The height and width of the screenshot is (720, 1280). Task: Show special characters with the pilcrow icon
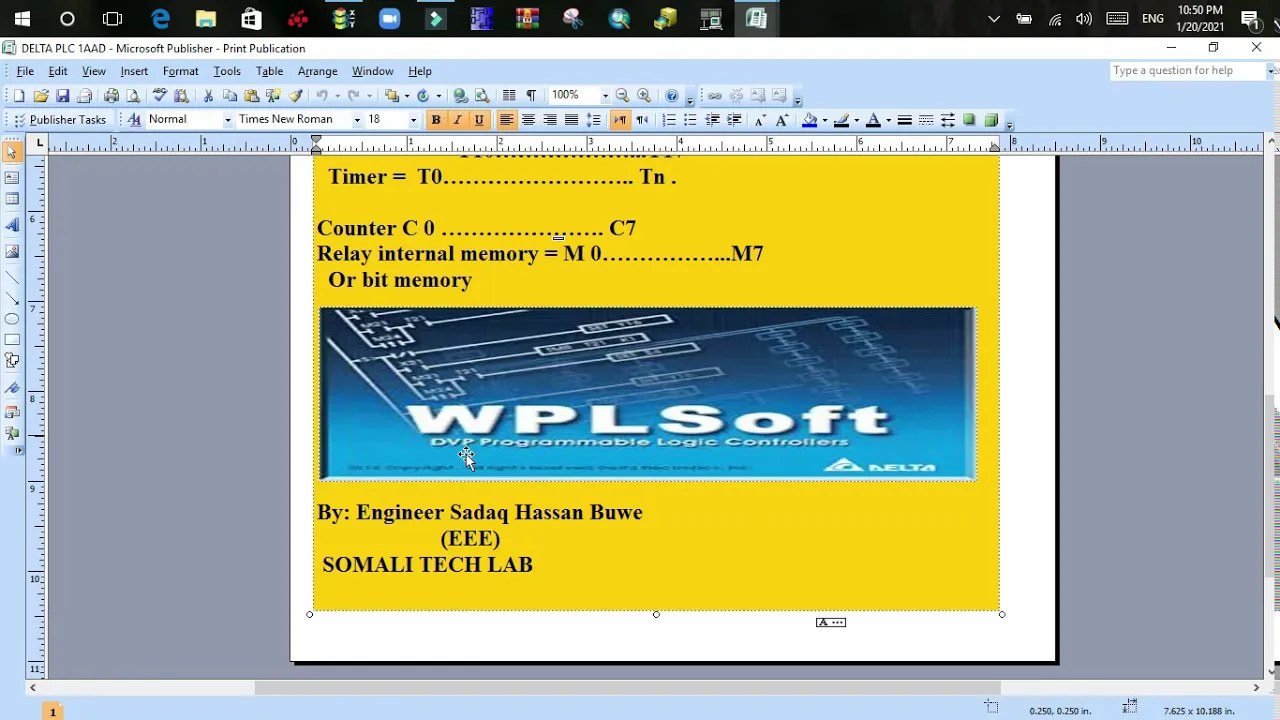pos(531,96)
